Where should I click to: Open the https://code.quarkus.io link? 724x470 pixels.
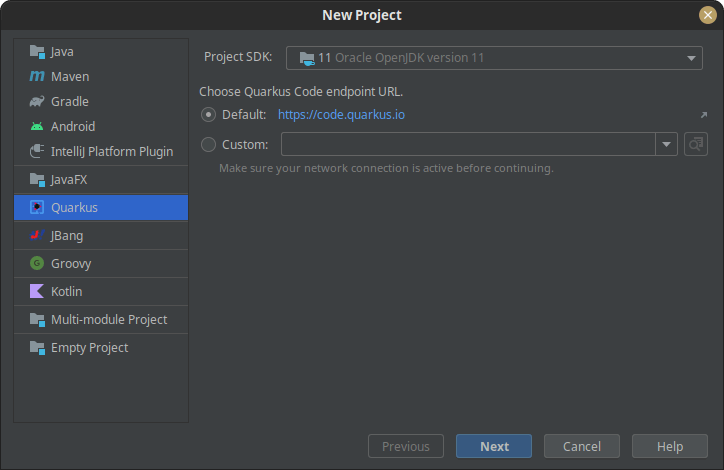(341, 114)
